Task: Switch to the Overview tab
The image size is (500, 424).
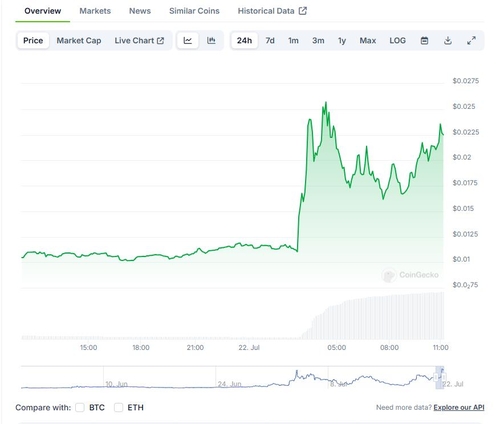Action: pos(43,11)
